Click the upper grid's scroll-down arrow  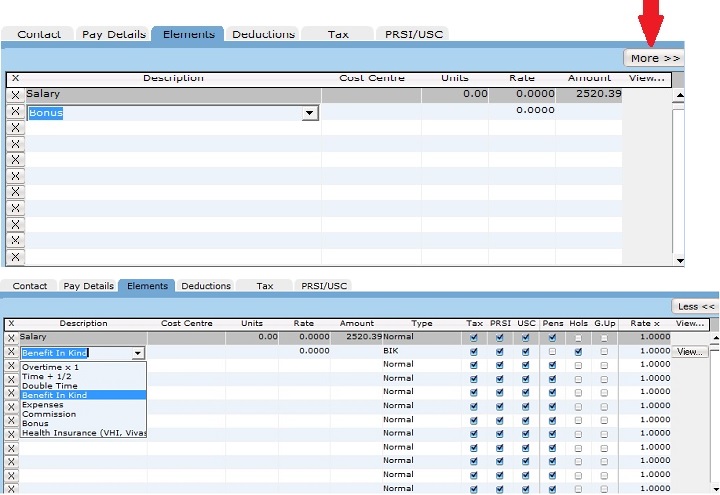click(x=680, y=260)
